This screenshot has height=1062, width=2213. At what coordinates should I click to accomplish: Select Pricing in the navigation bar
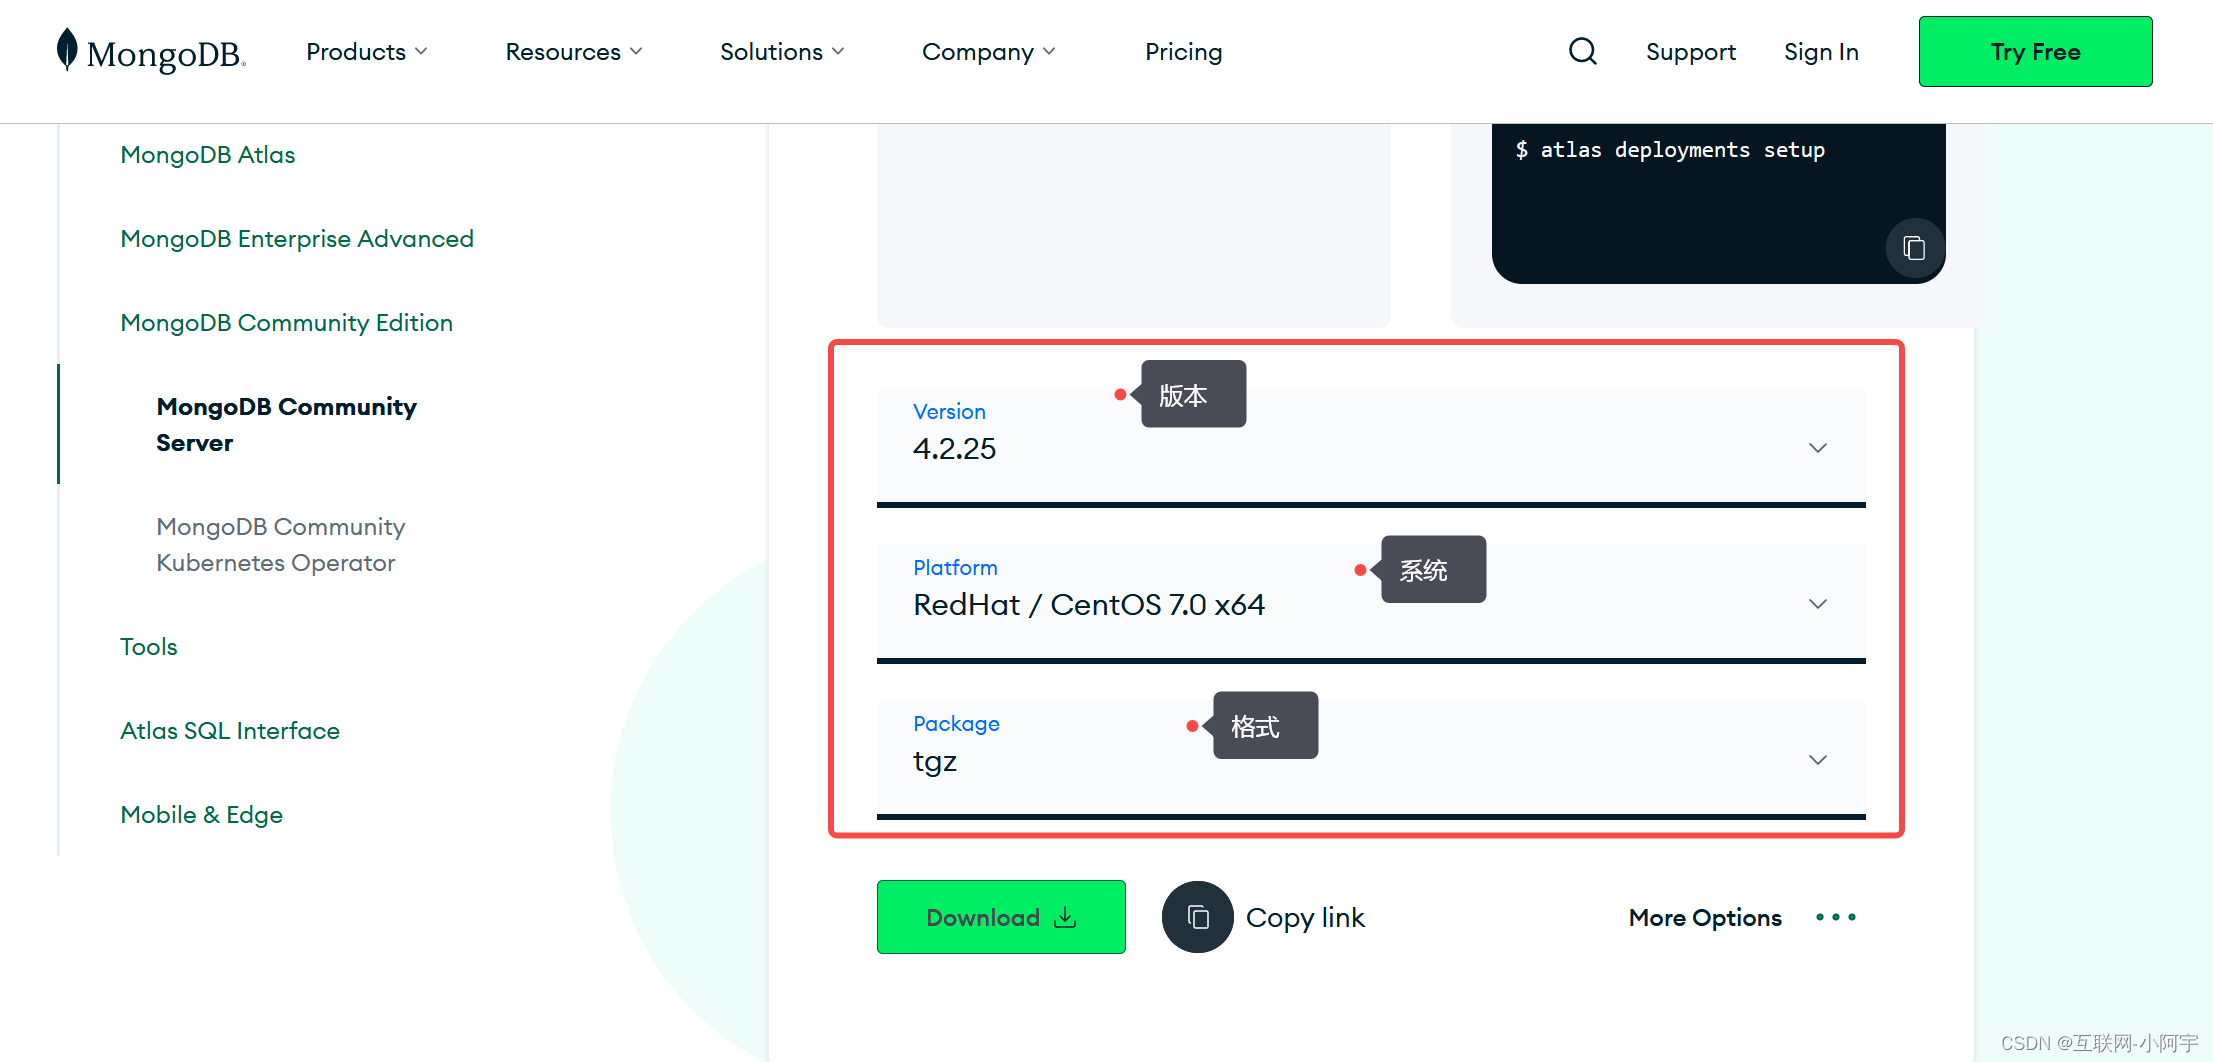tap(1183, 51)
